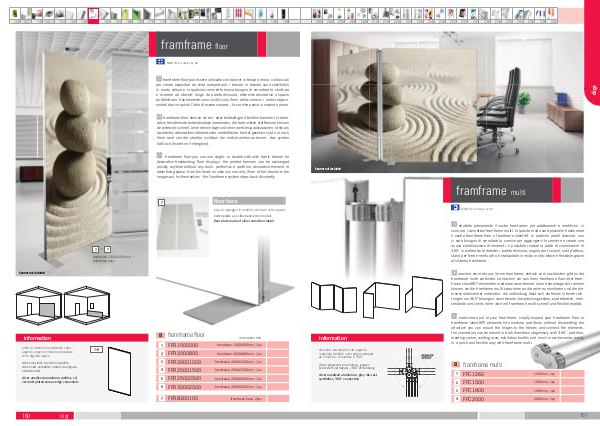Click page number 161 in the footer
The image size is (600, 426).
(x=584, y=415)
